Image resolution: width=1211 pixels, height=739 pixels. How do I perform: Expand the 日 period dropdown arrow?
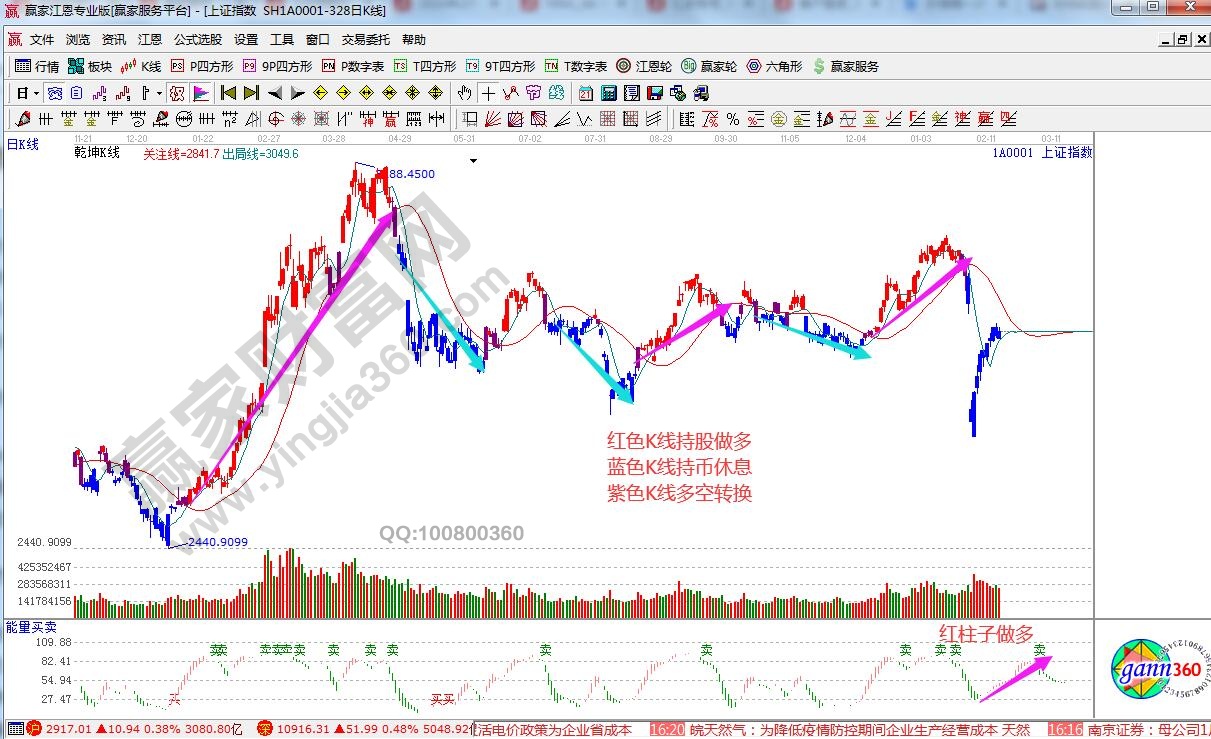point(36,93)
